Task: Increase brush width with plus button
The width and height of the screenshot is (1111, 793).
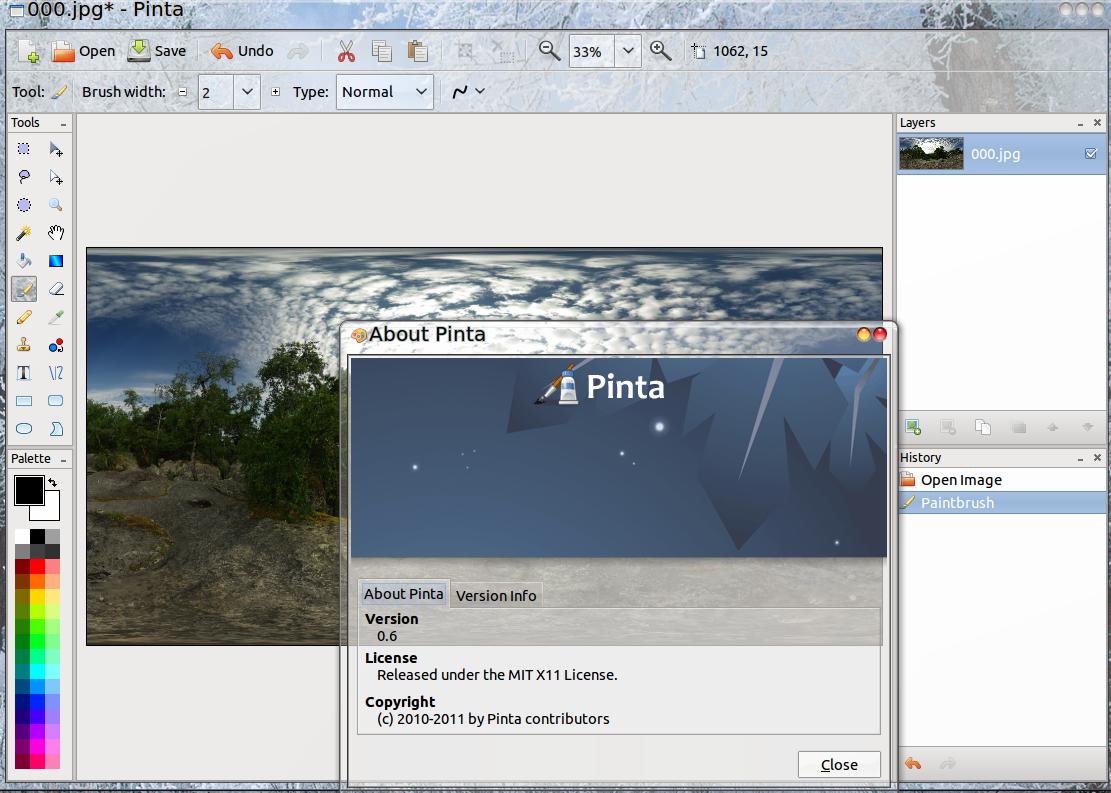Action: click(276, 91)
